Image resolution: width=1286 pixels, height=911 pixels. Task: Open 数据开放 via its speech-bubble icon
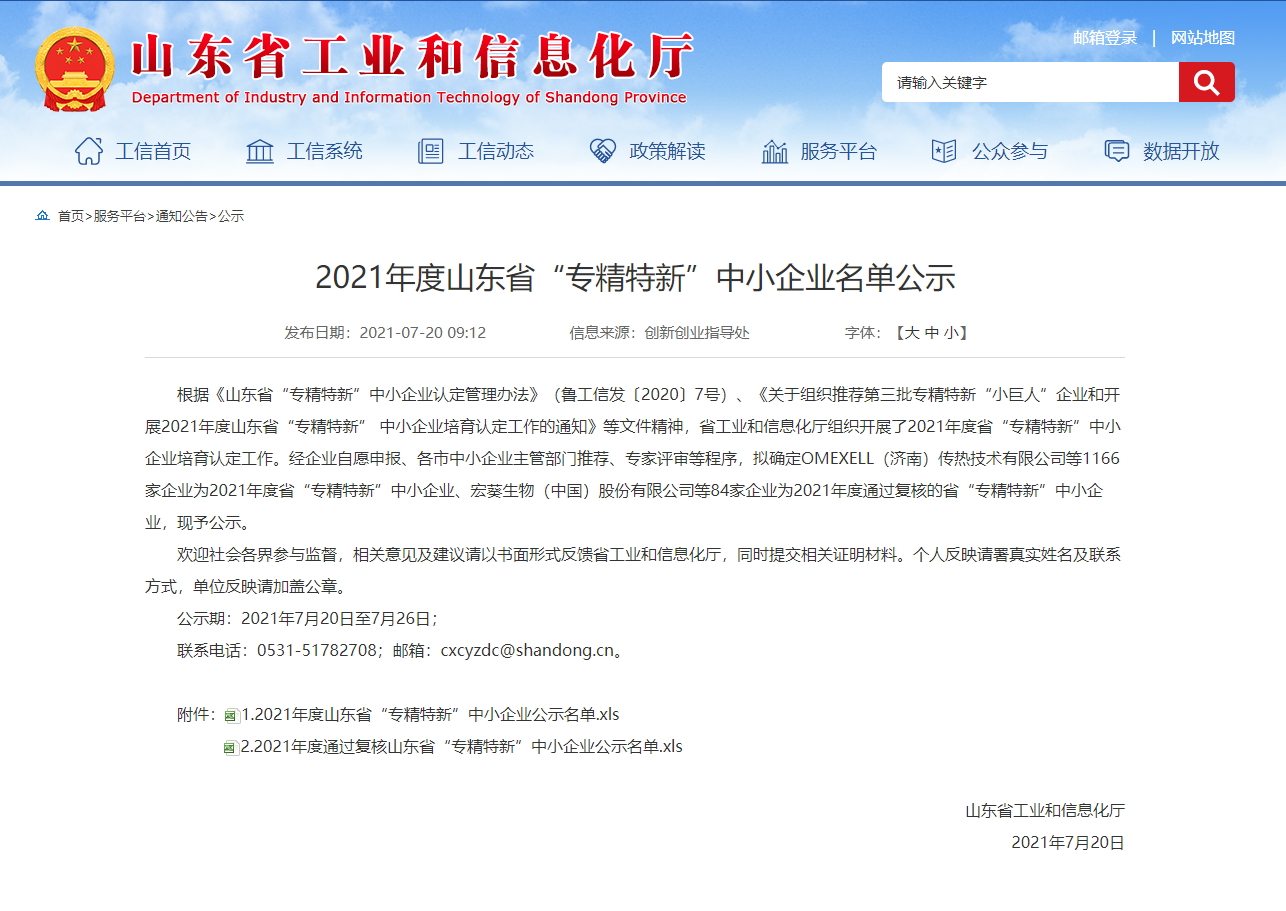click(x=1115, y=150)
